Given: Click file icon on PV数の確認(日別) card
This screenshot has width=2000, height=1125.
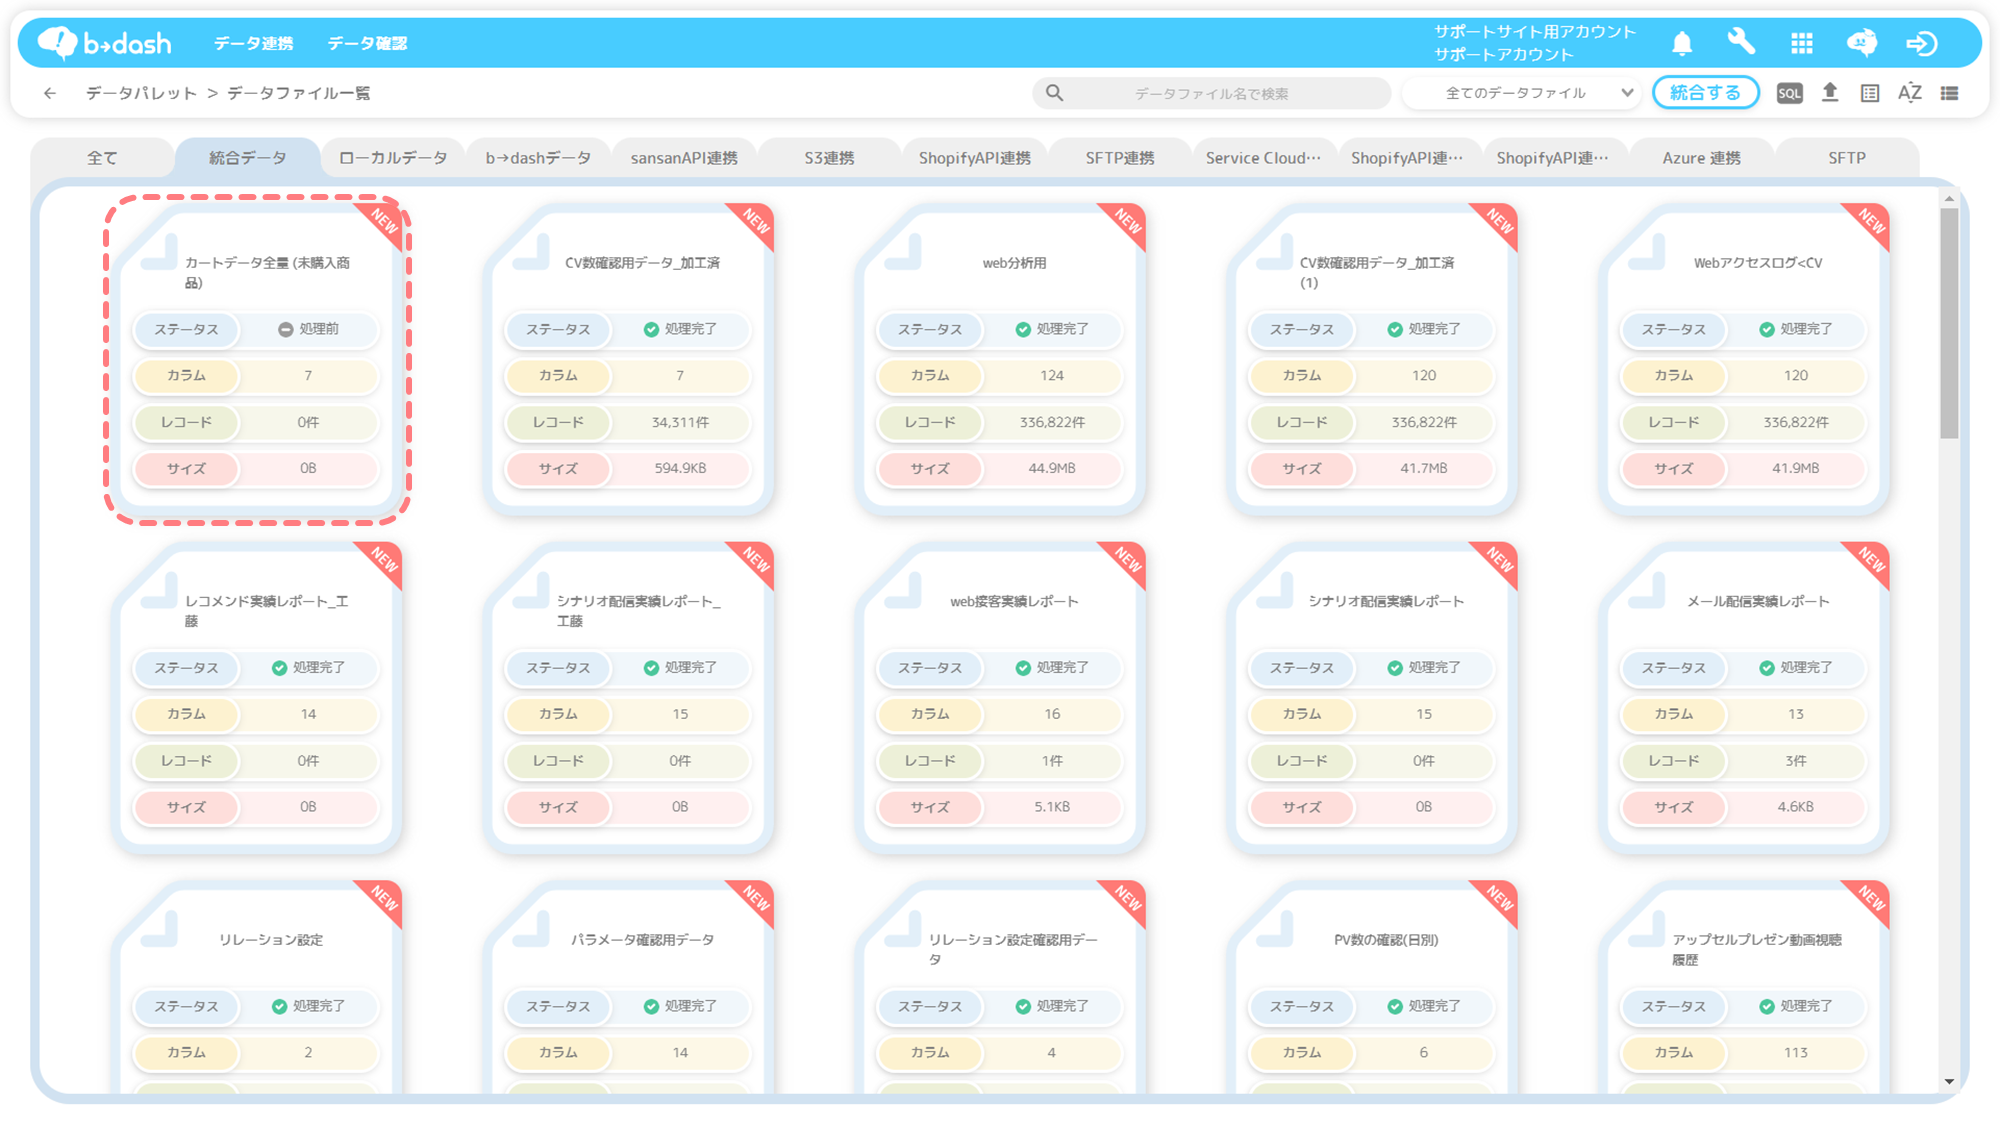Looking at the screenshot, I should click(1275, 929).
